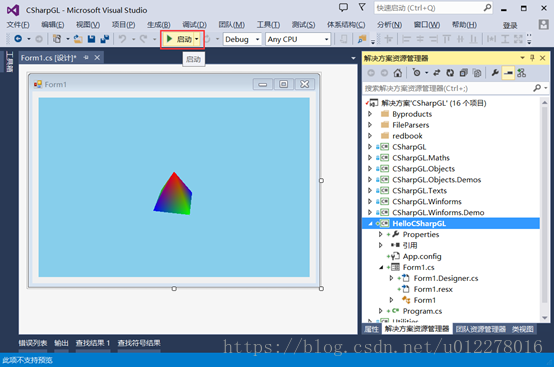The height and width of the screenshot is (367, 554).
Task: Click the new project toolbar icon
Action: point(57,39)
